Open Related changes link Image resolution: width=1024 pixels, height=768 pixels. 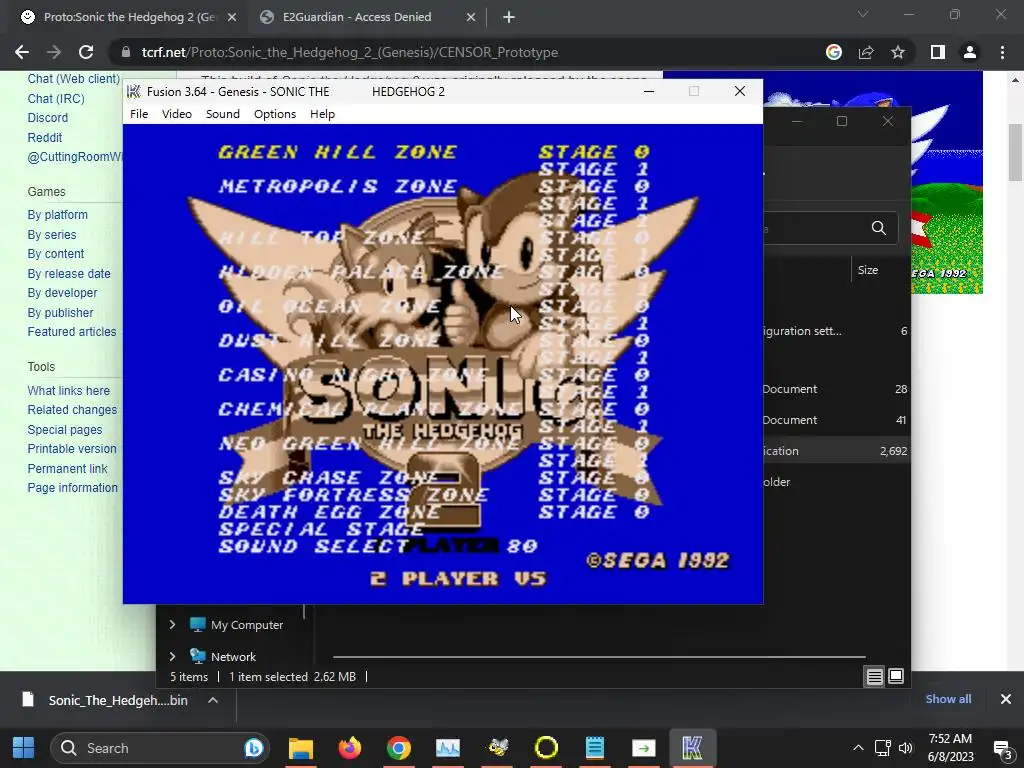pos(72,409)
